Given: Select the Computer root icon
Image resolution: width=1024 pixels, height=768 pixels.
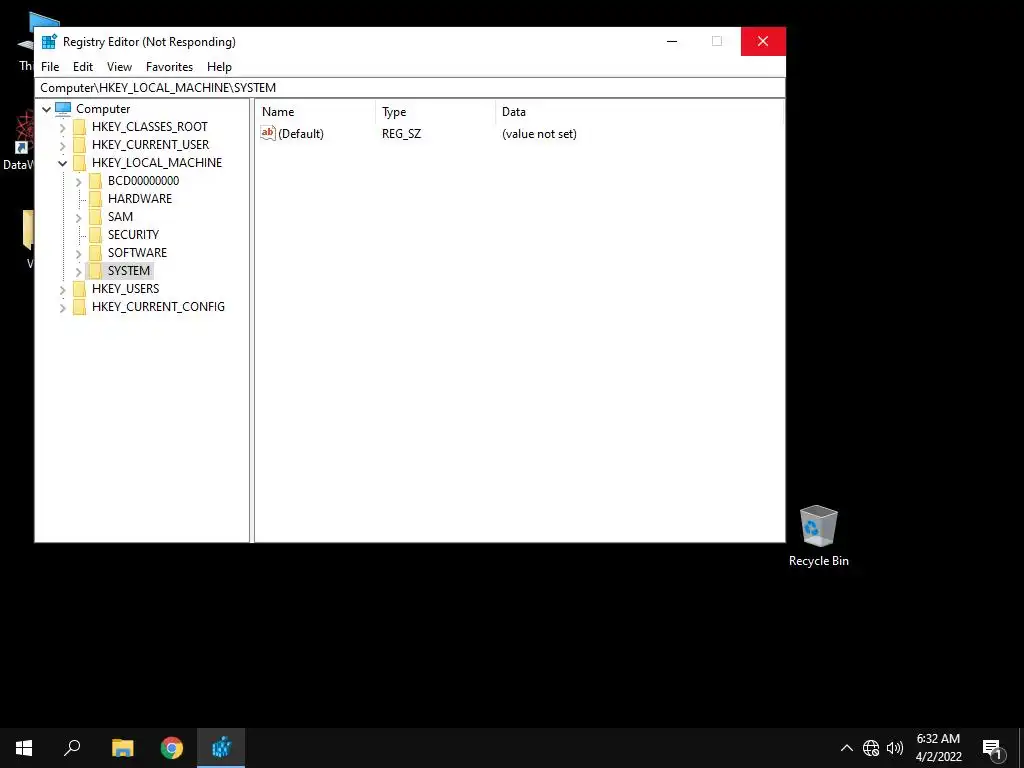Looking at the screenshot, I should tap(63, 109).
